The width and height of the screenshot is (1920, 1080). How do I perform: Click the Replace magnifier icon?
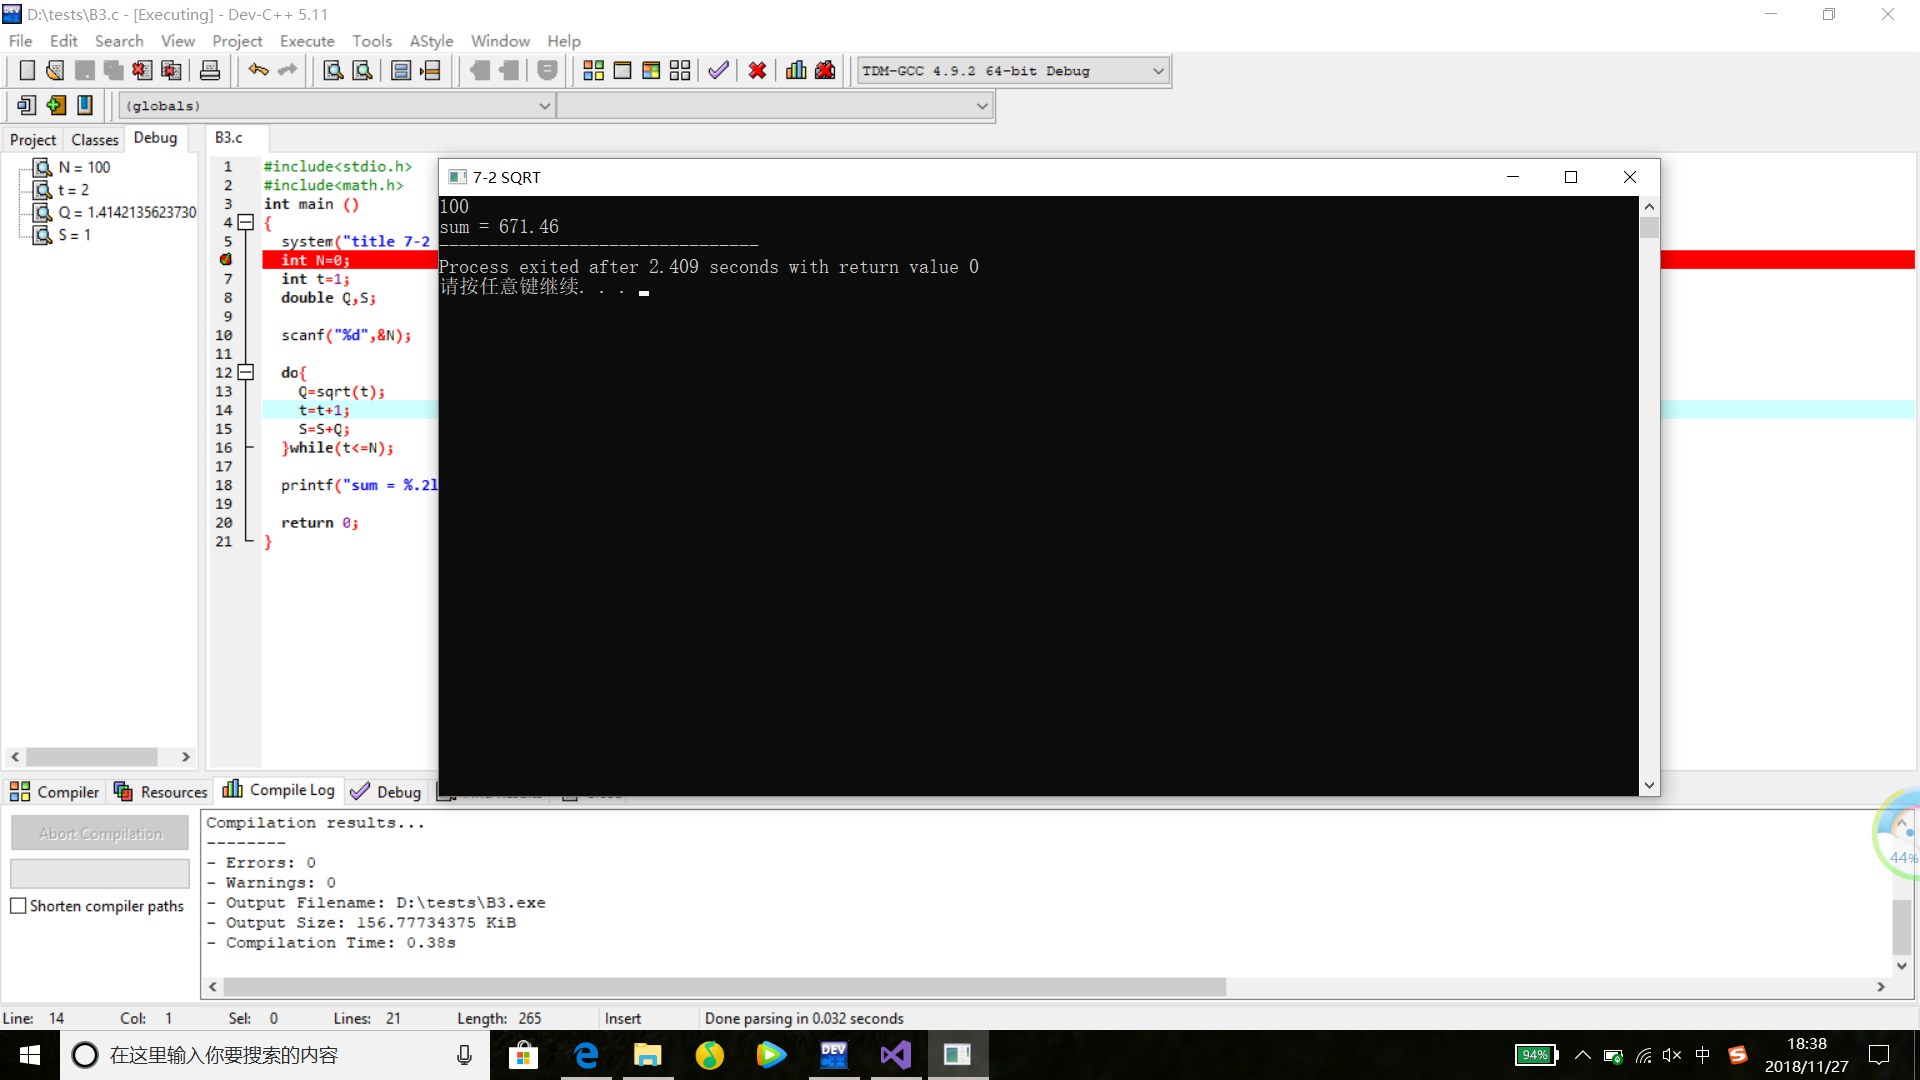tap(362, 71)
